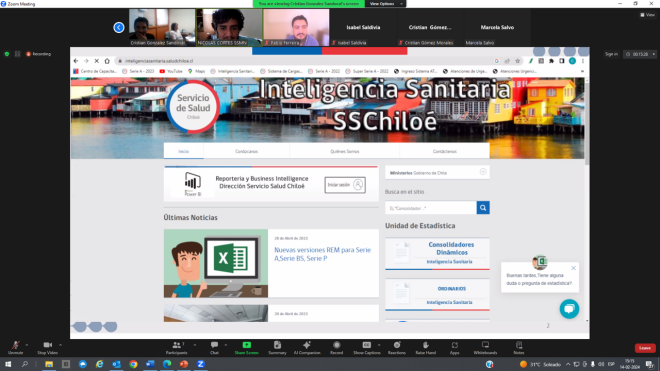Open the View Options dropdown
660x371 pixels.
[386, 4]
